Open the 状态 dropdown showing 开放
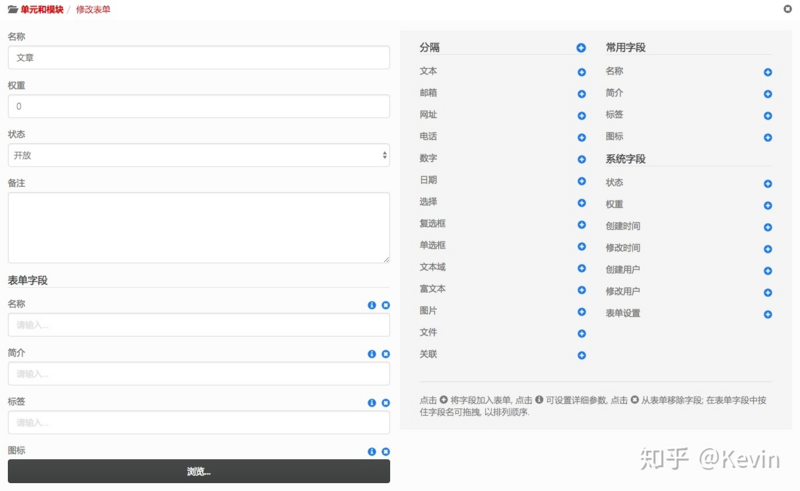 (199, 155)
